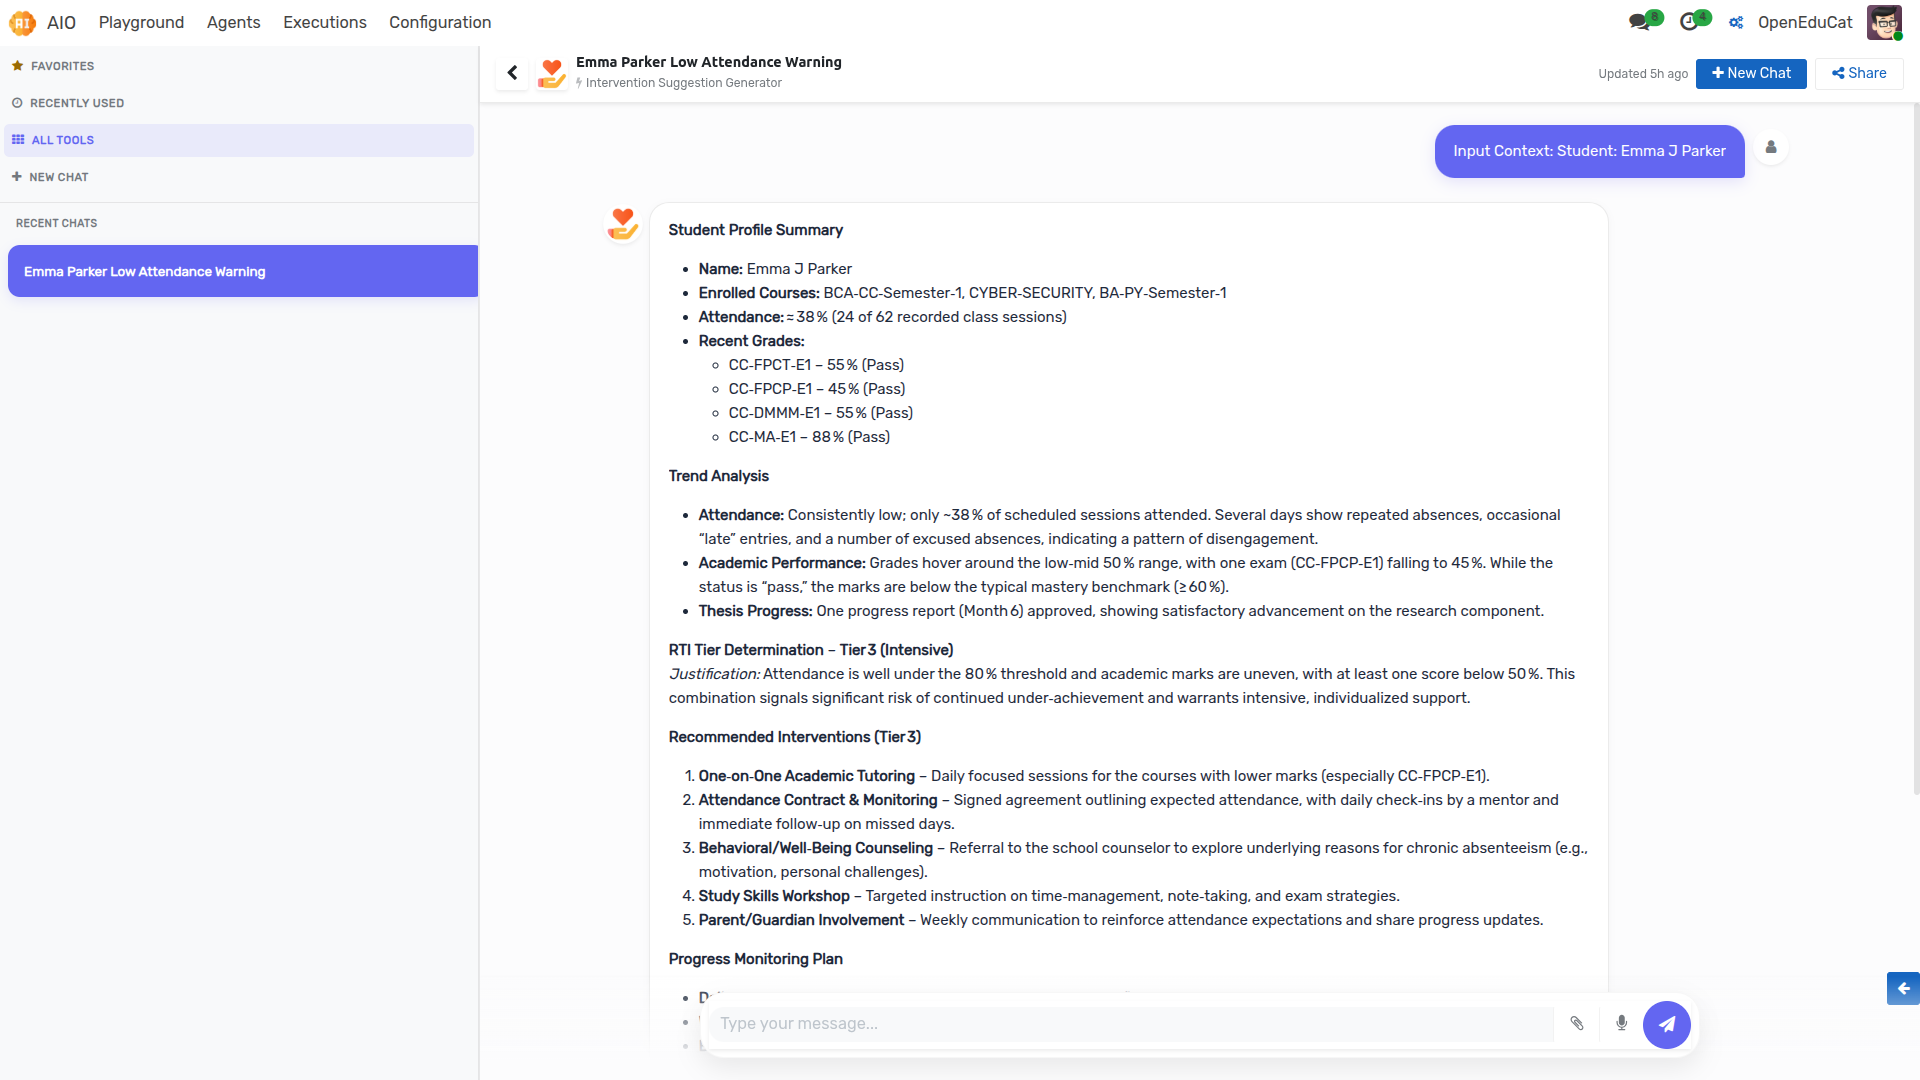Click the 'Updated 5h ago' text
Image resolution: width=1920 pixels, height=1080 pixels.
tap(1643, 74)
